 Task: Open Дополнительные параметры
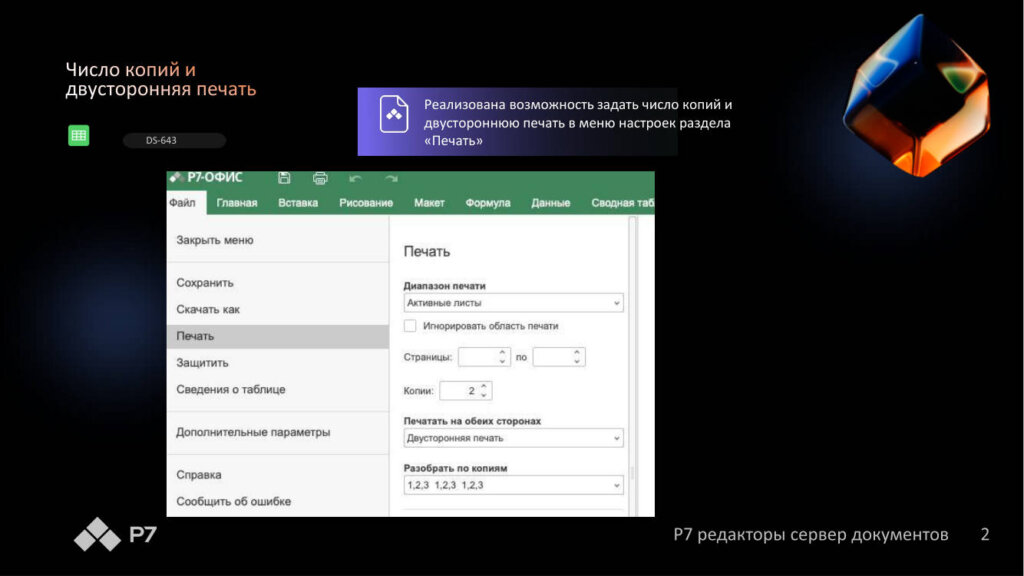point(253,432)
